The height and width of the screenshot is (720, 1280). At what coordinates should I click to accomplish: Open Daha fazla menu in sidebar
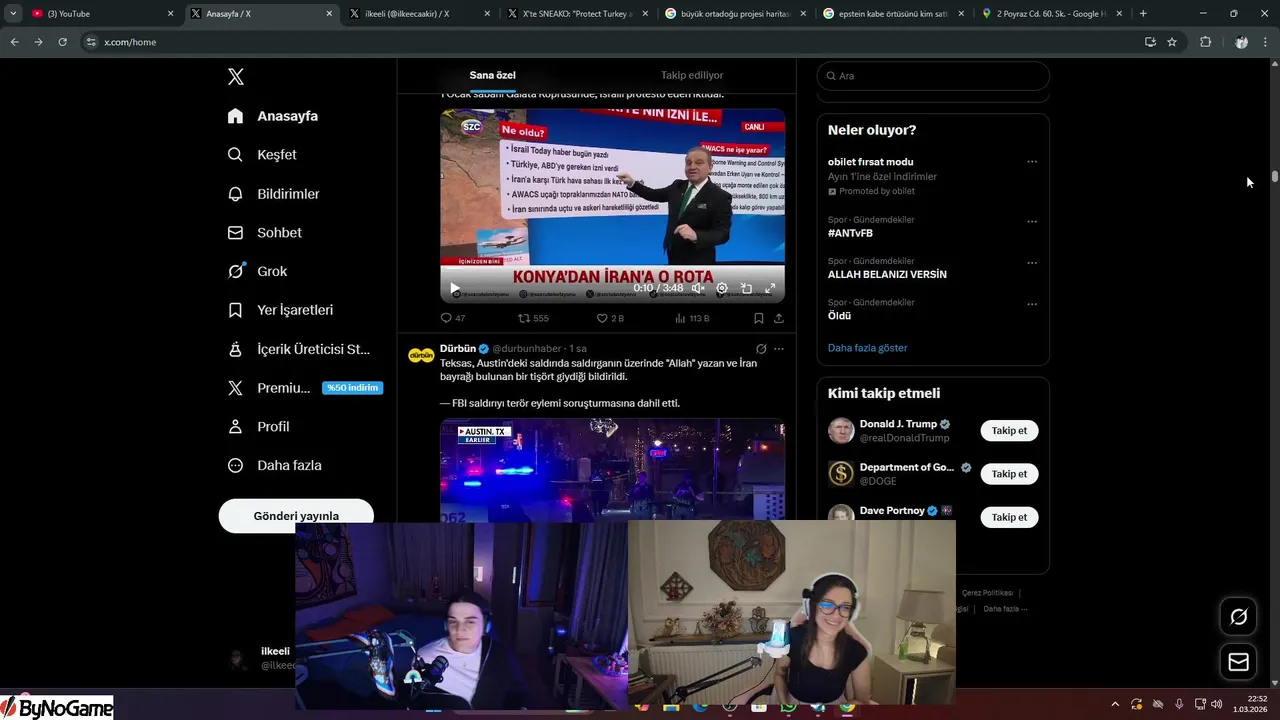[x=275, y=465]
